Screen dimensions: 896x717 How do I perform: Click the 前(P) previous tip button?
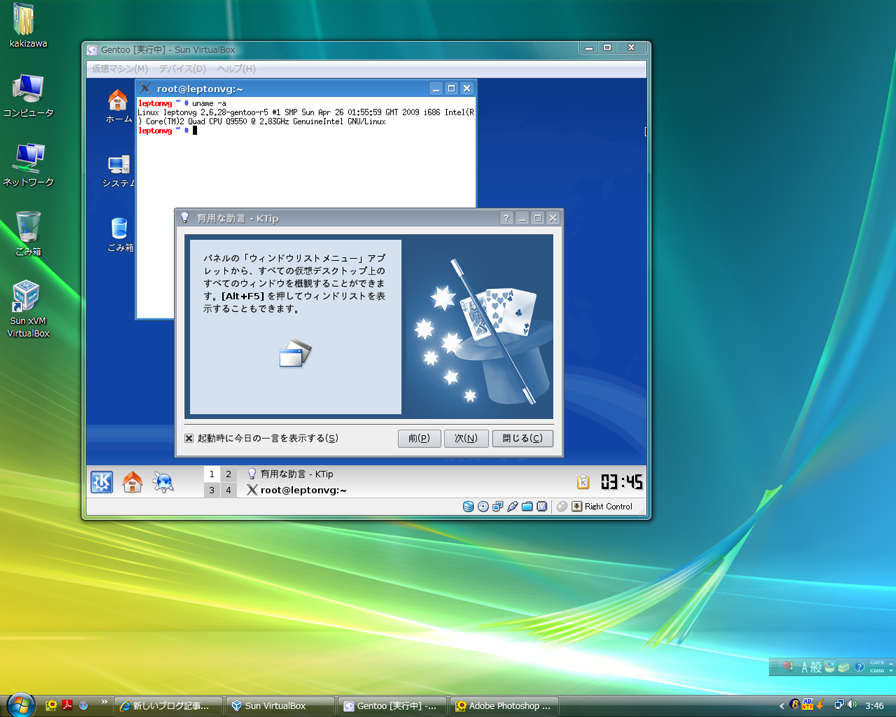(x=419, y=438)
